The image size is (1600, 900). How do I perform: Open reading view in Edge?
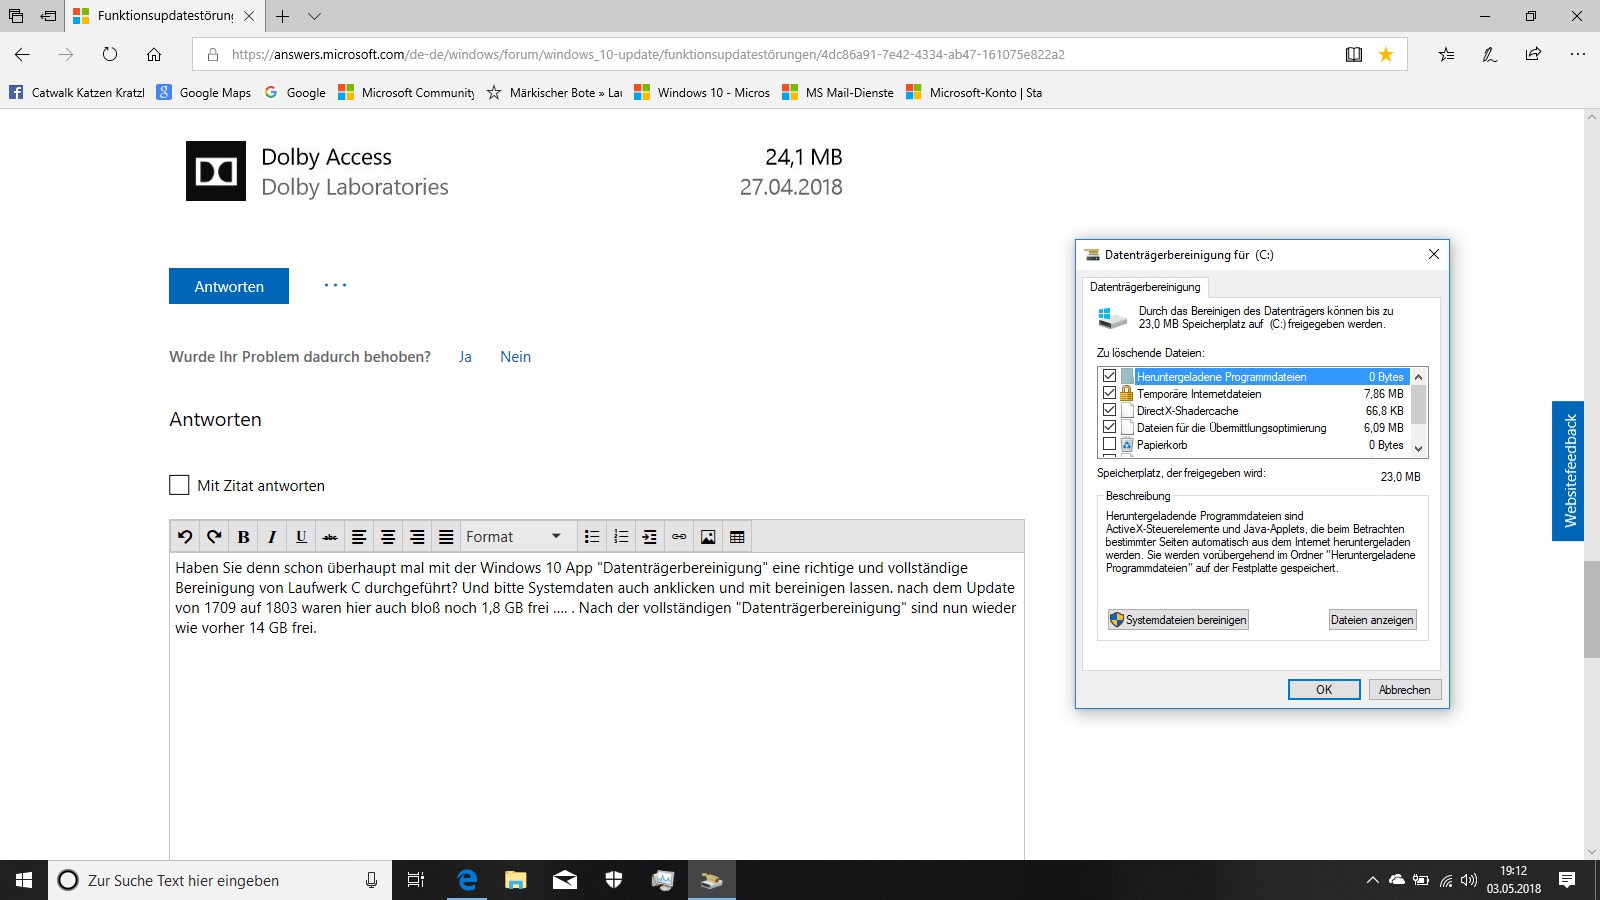click(x=1354, y=55)
